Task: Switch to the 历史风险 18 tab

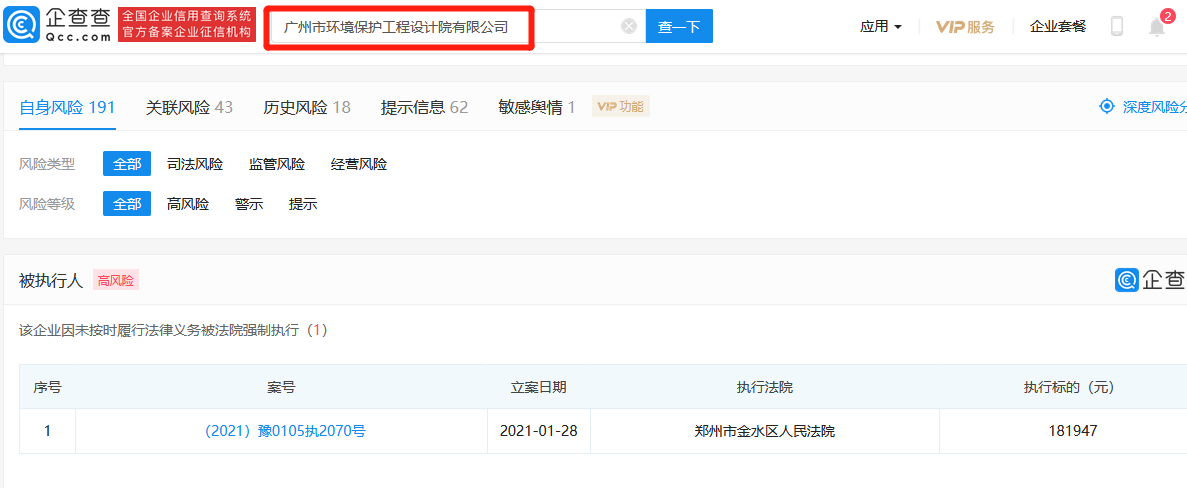Action: pyautogui.click(x=307, y=107)
